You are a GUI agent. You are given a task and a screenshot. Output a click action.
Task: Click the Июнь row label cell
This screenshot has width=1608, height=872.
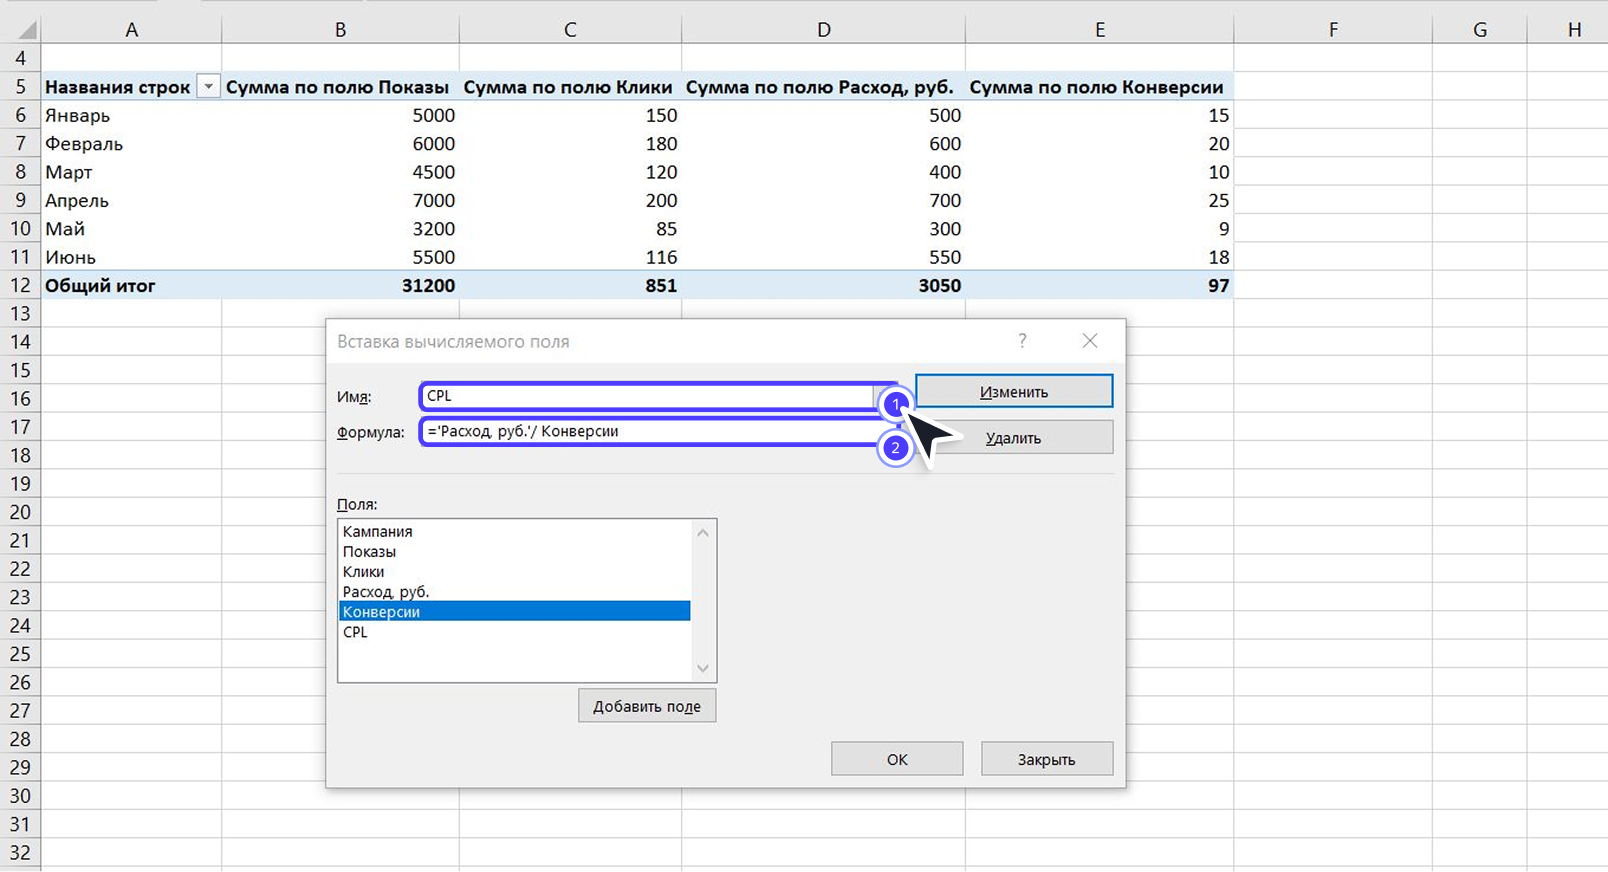pos(131,257)
